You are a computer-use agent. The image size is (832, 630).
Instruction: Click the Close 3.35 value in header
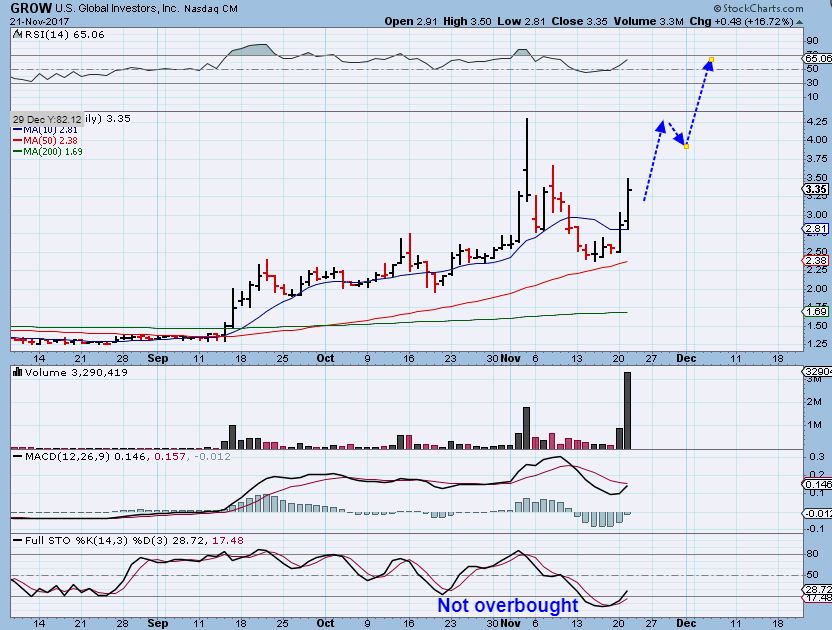[579, 21]
